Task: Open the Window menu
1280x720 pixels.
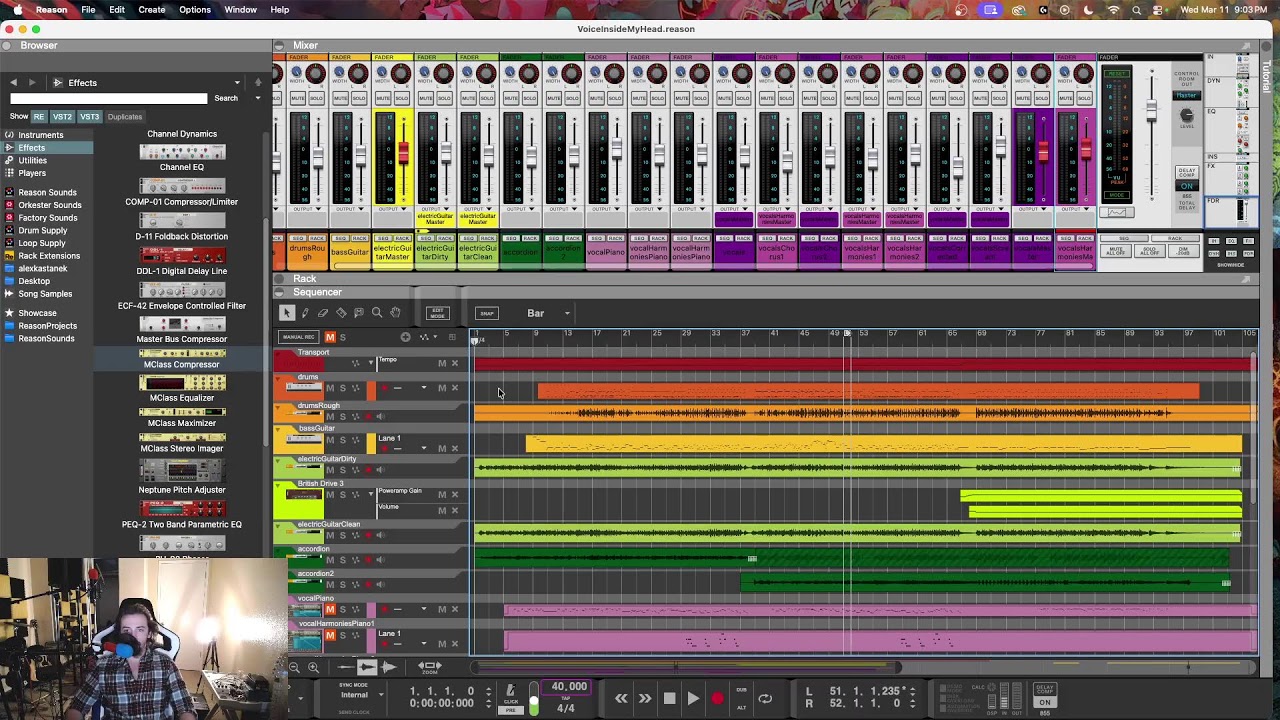Action: [241, 10]
